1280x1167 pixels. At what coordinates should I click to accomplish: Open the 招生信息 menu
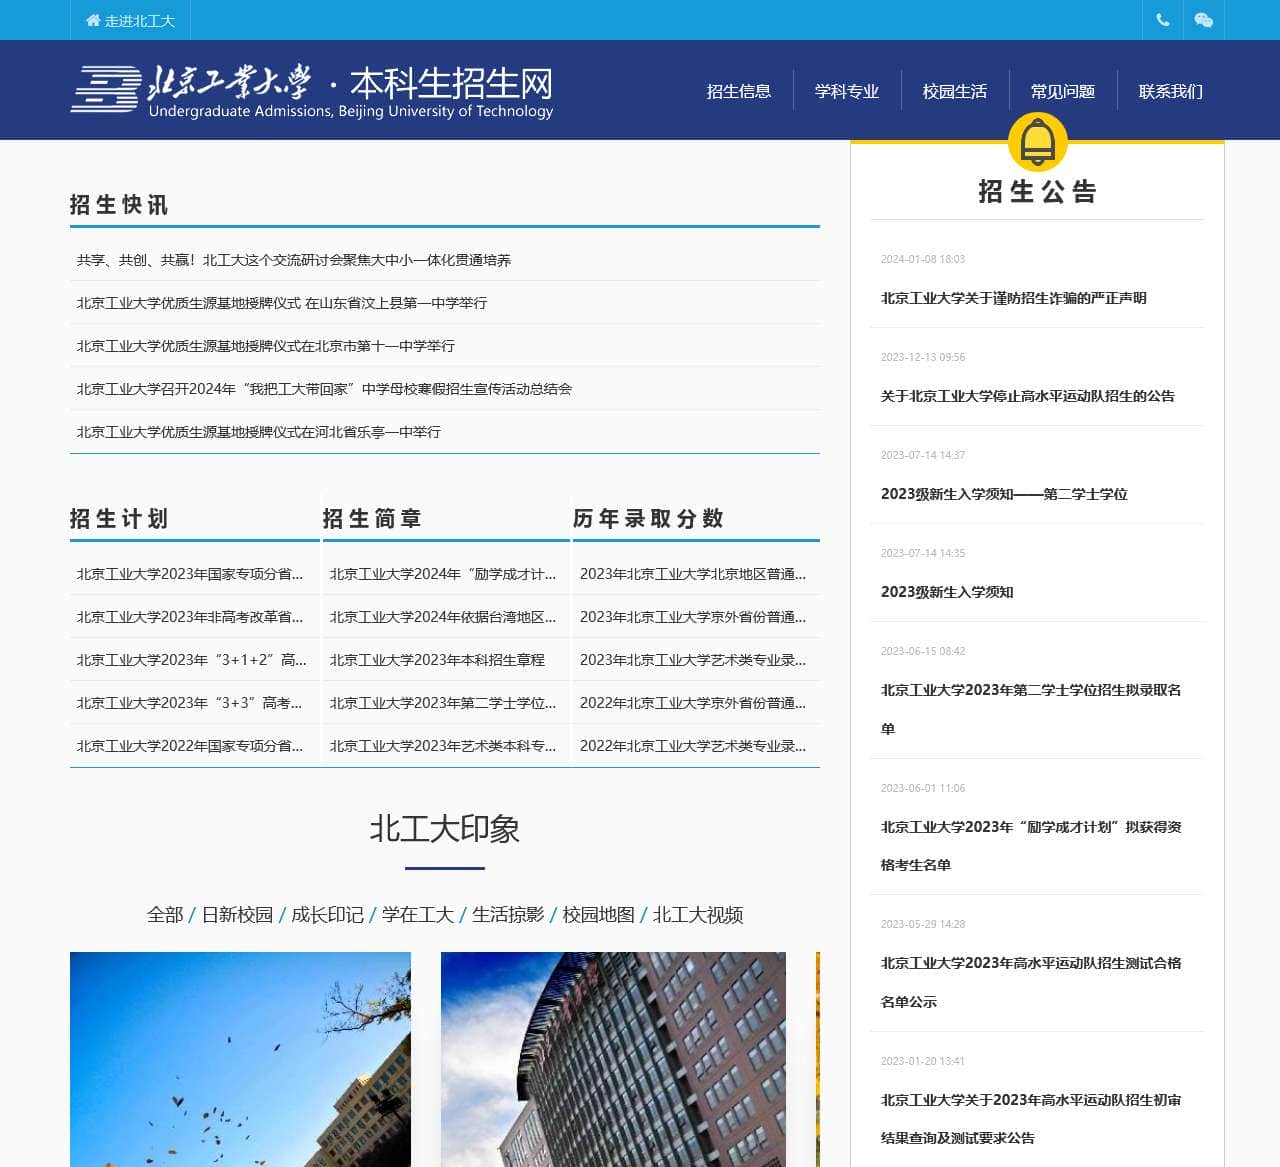coord(739,91)
